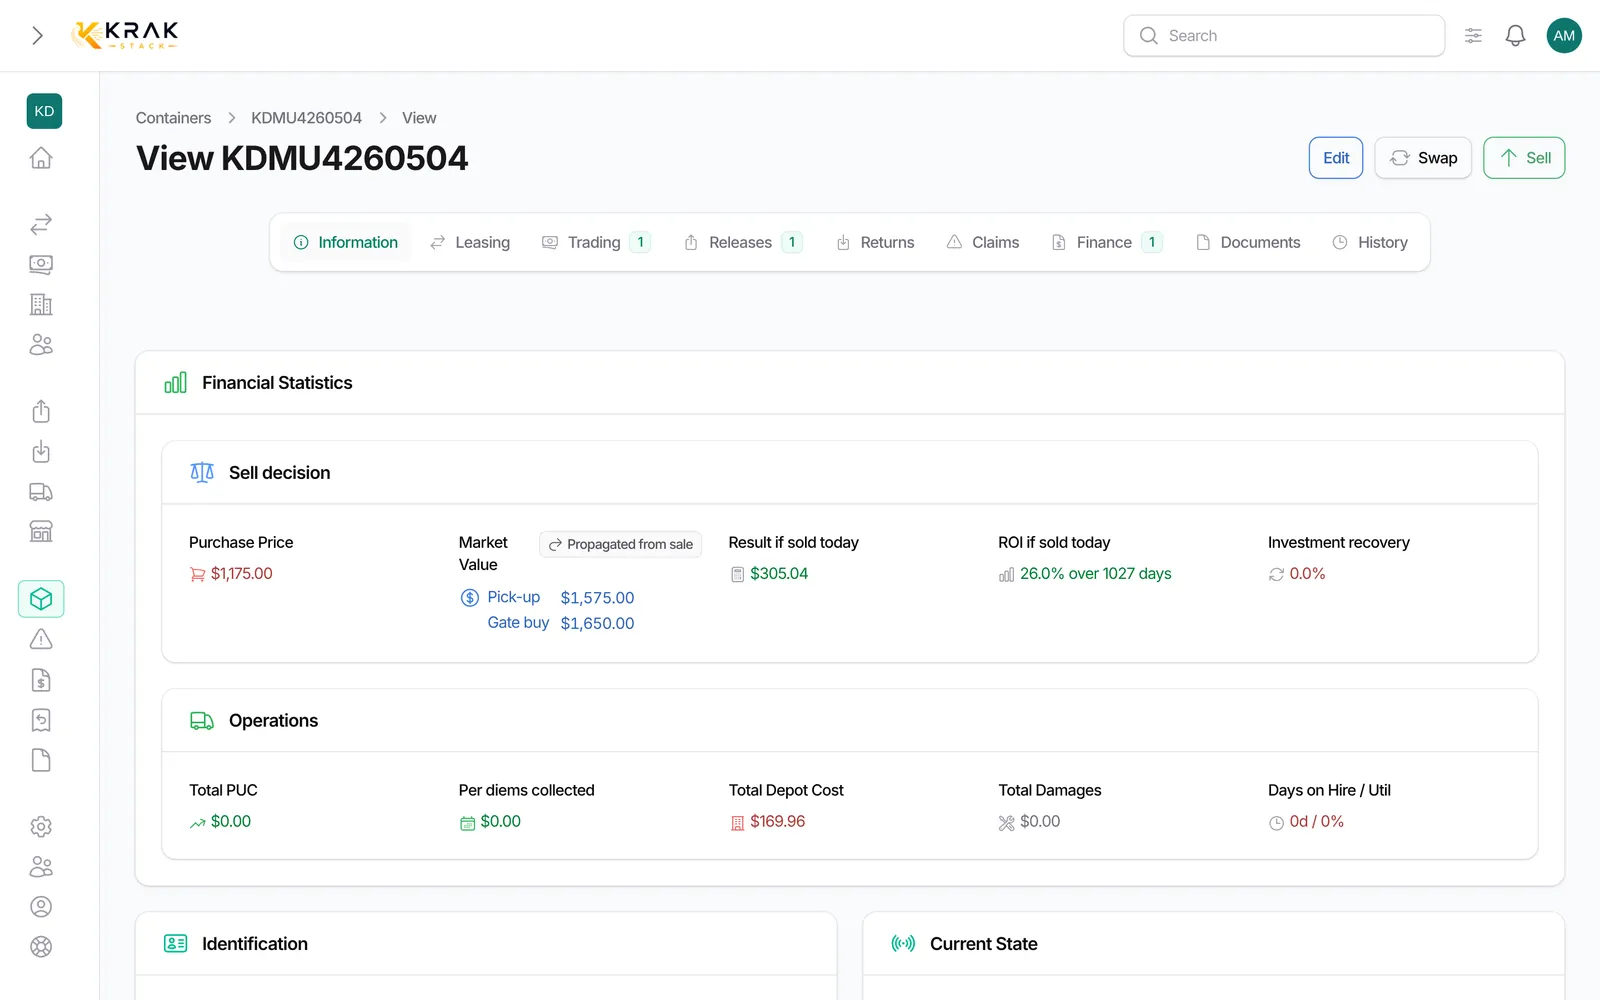Switch to the Finance tab

click(1107, 242)
